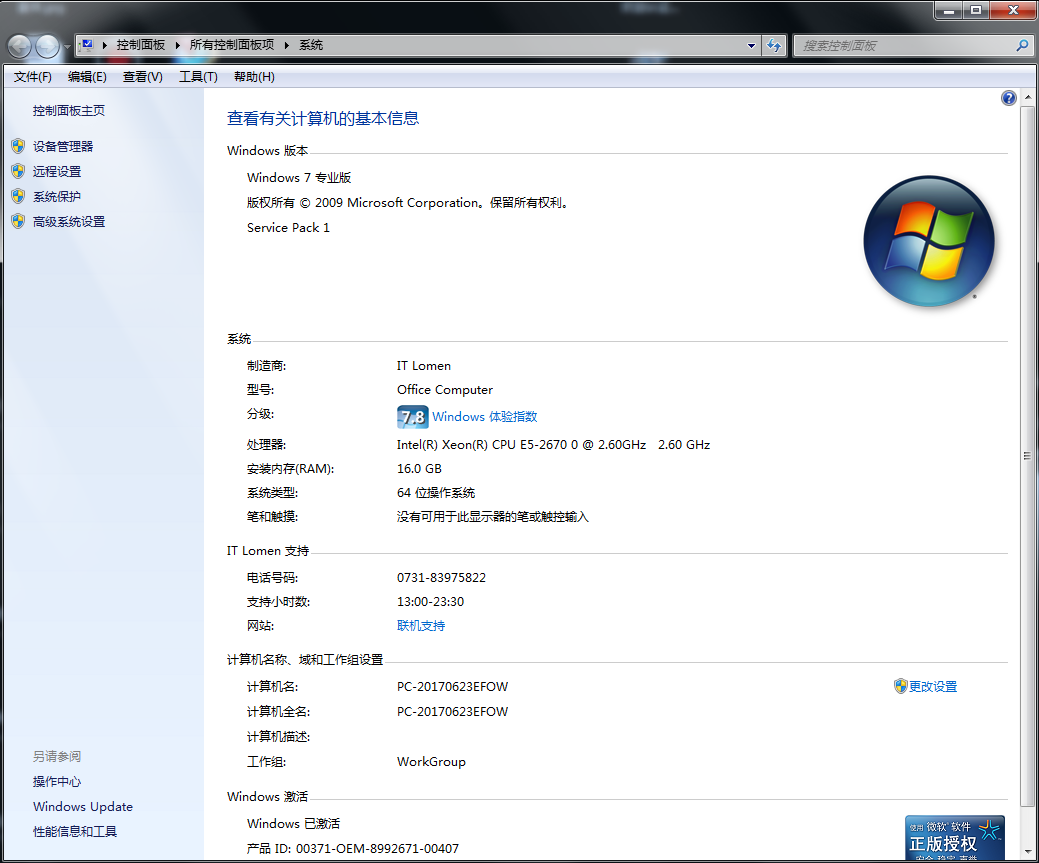
Task: Click the scrollbar up arrow
Action: coord(1028,97)
